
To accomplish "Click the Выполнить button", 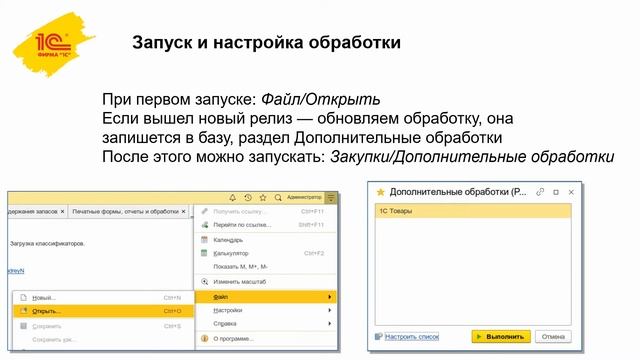I will click(x=501, y=337).
